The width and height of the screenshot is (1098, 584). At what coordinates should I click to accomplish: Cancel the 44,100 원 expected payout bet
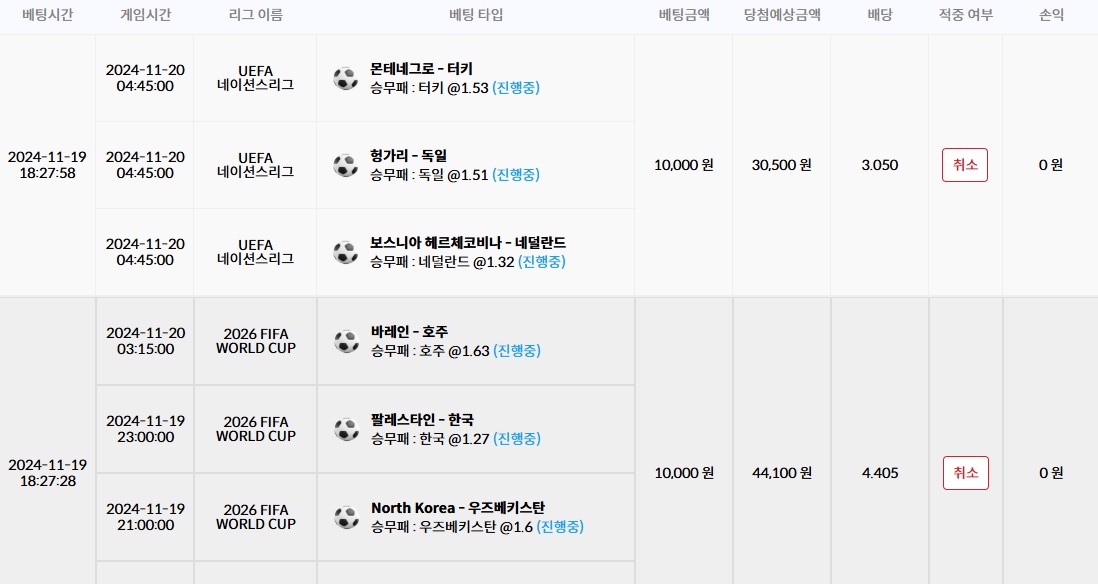[x=966, y=473]
